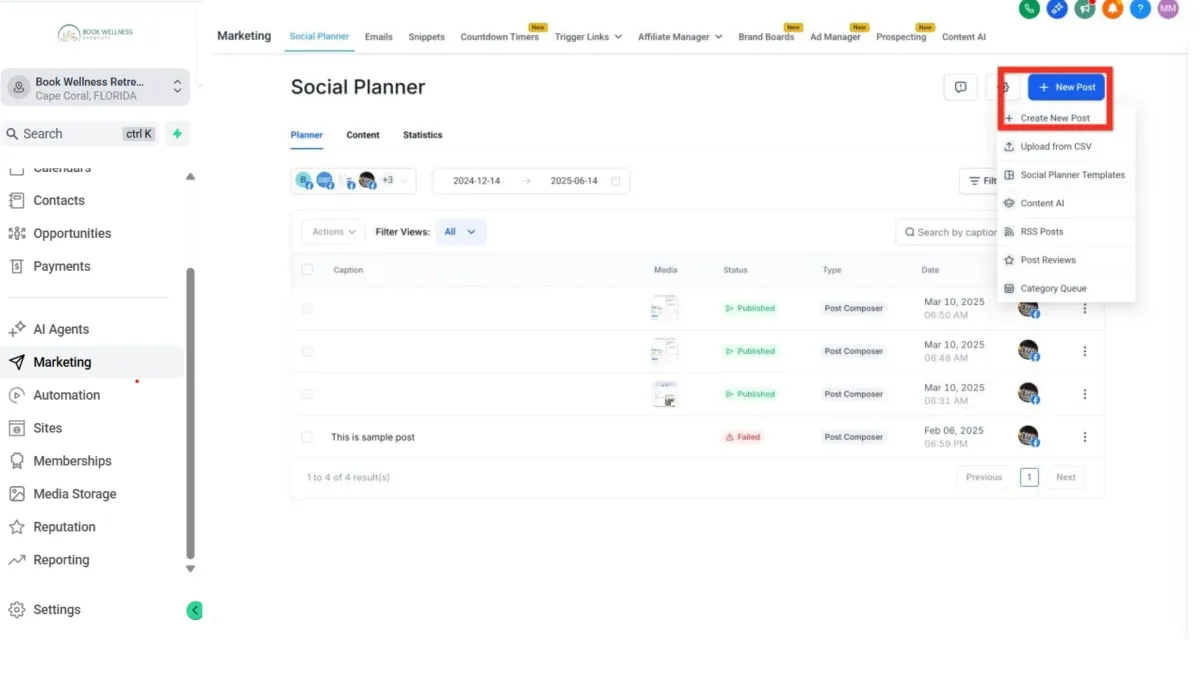Expand the Actions dropdown
The image size is (1200, 687).
tap(333, 232)
